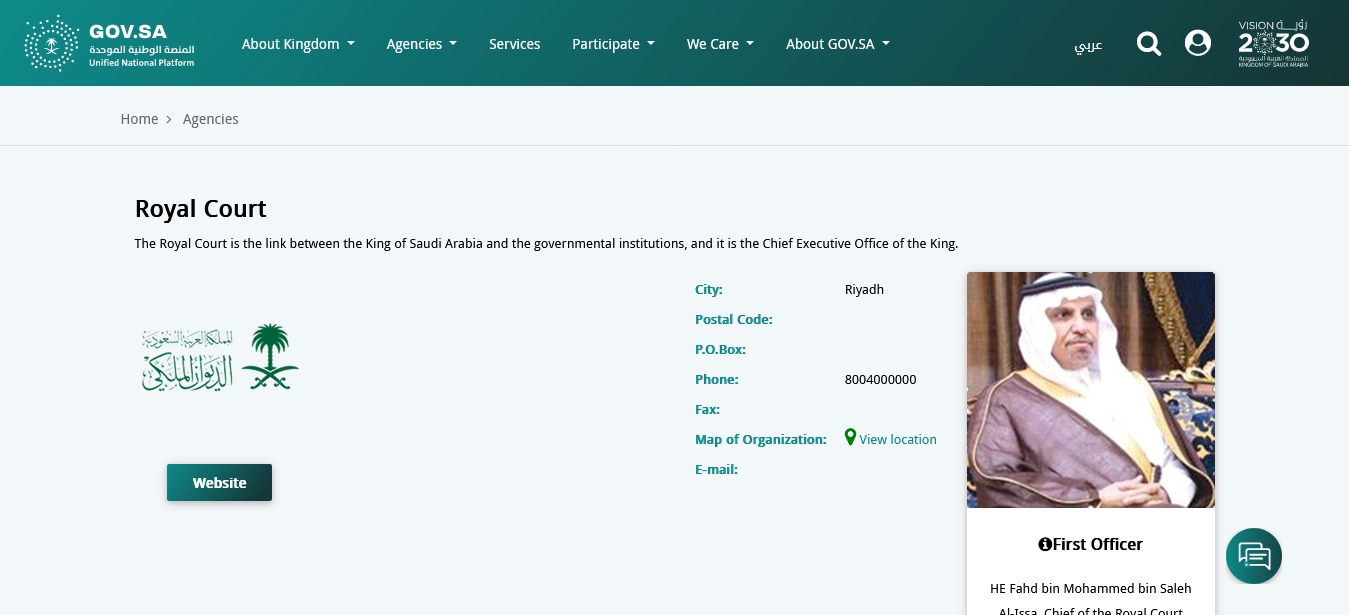Open the Services menu item
This screenshot has width=1349, height=615.
click(515, 44)
